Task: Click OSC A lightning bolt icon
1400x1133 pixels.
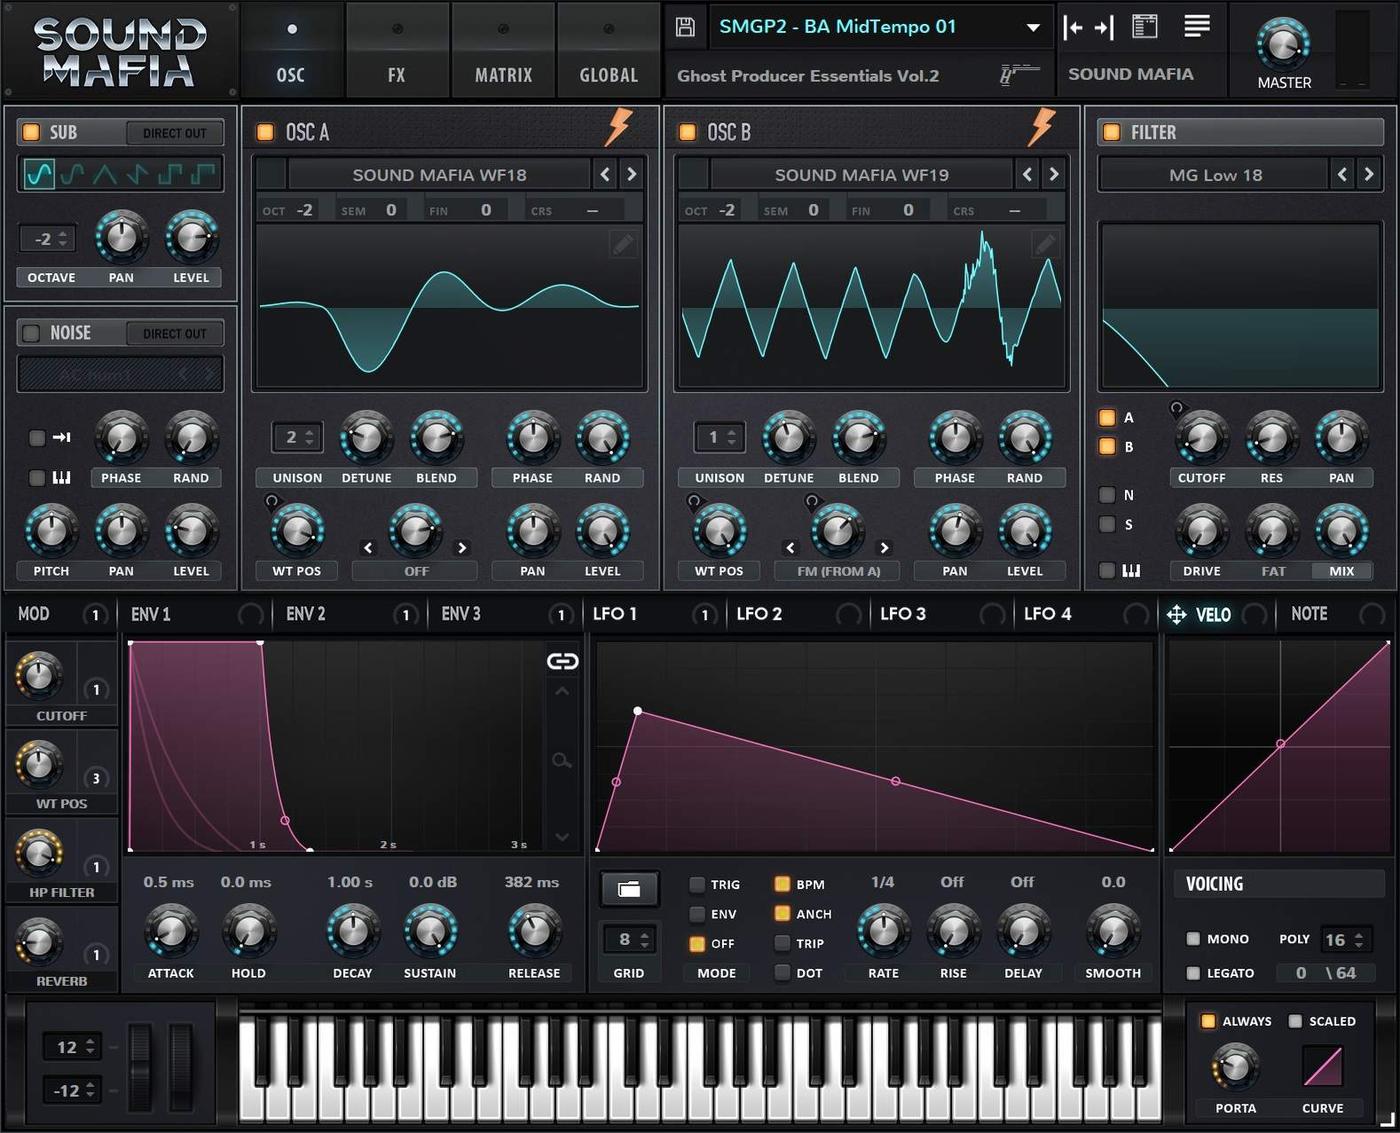Action: pos(619,128)
